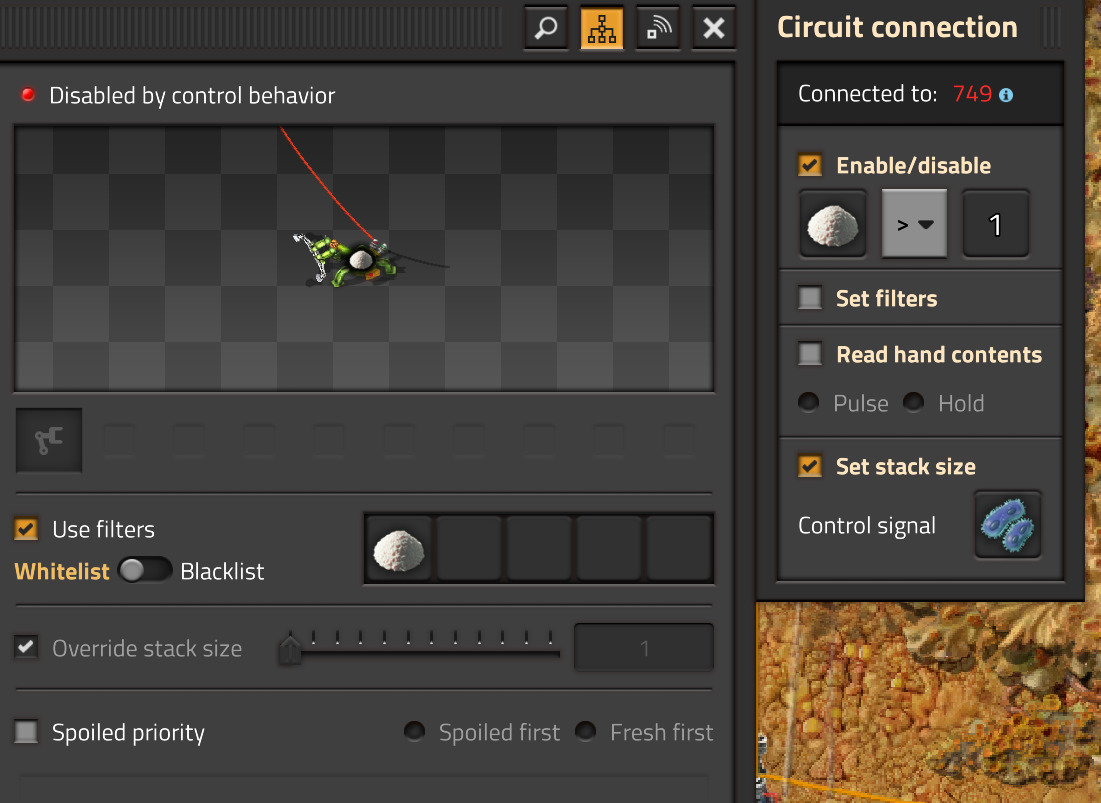Click the constant value 1 button
Screen dimensions: 1101x803
(x=995, y=224)
